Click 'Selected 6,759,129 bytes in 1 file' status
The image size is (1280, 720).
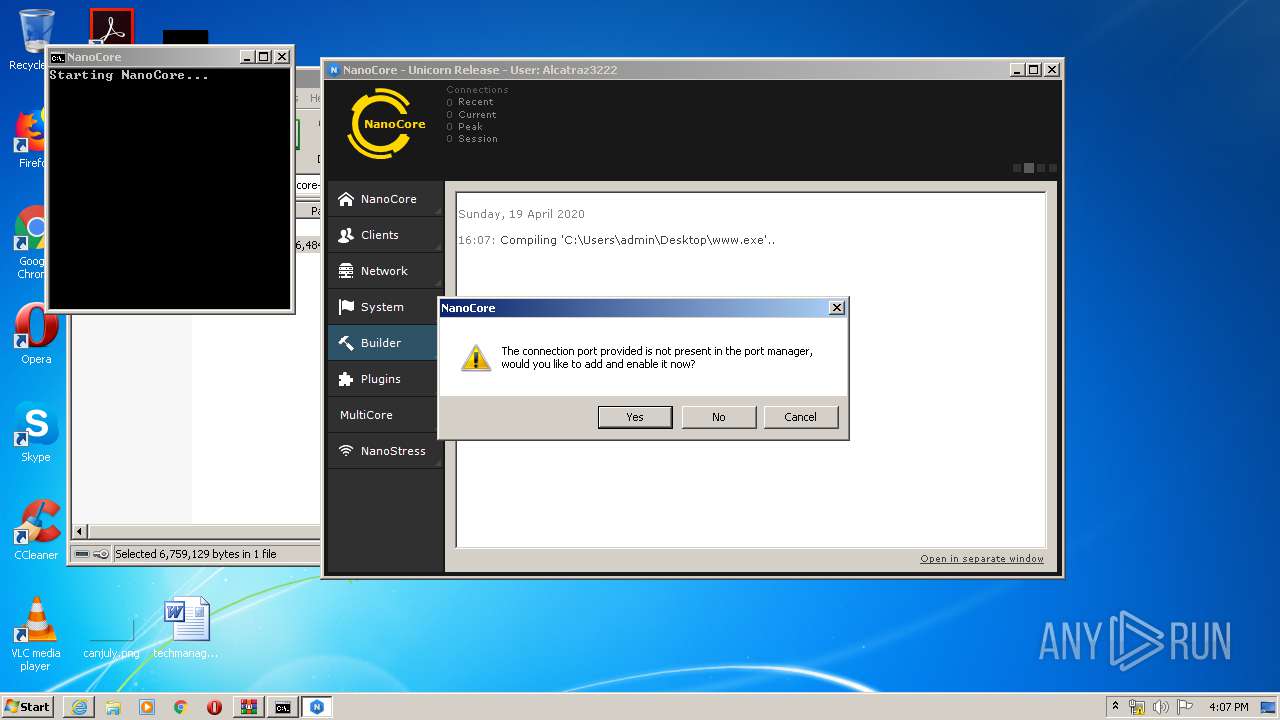[x=196, y=554]
